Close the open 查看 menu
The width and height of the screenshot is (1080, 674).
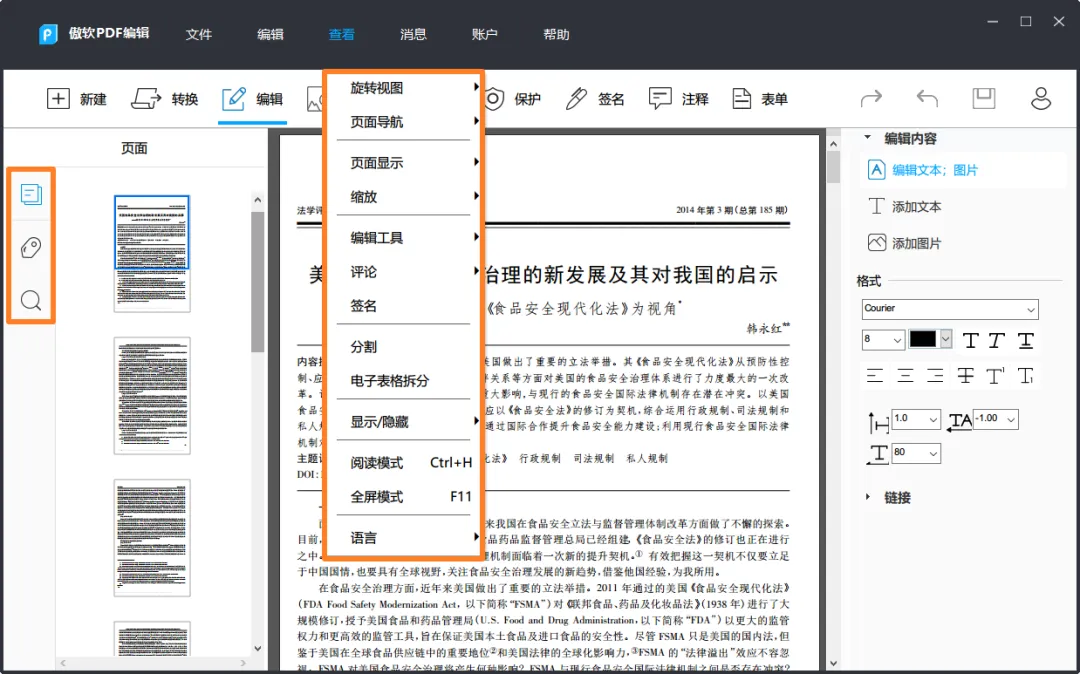pyautogui.click(x=342, y=34)
